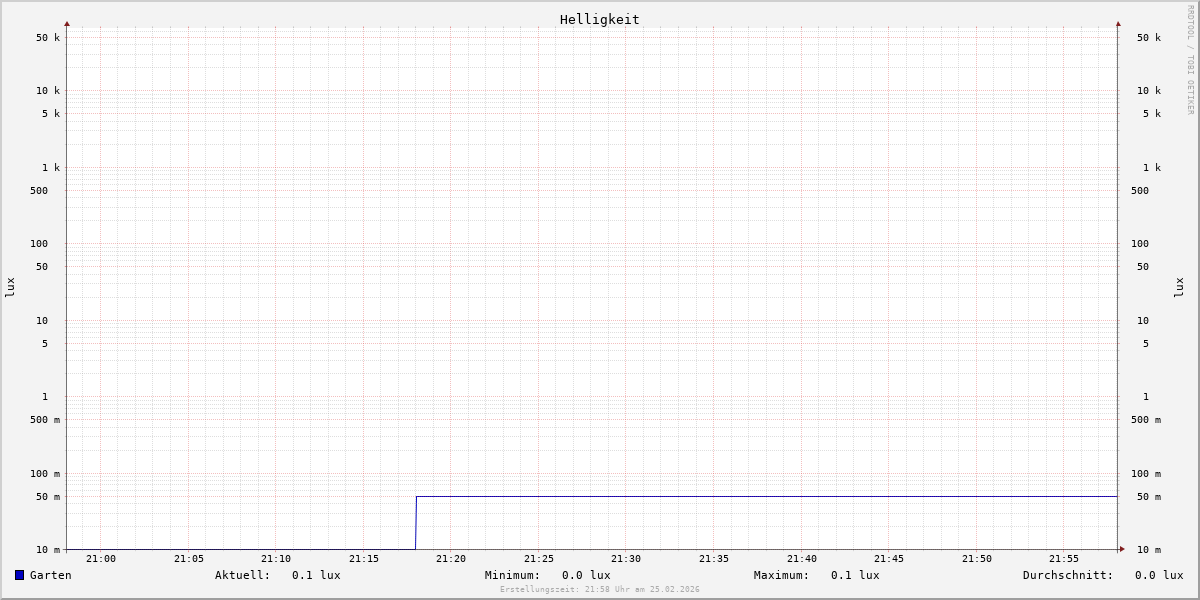The height and width of the screenshot is (600, 1200).
Task: Click the 21:30 time axis label
Action: click(626, 559)
